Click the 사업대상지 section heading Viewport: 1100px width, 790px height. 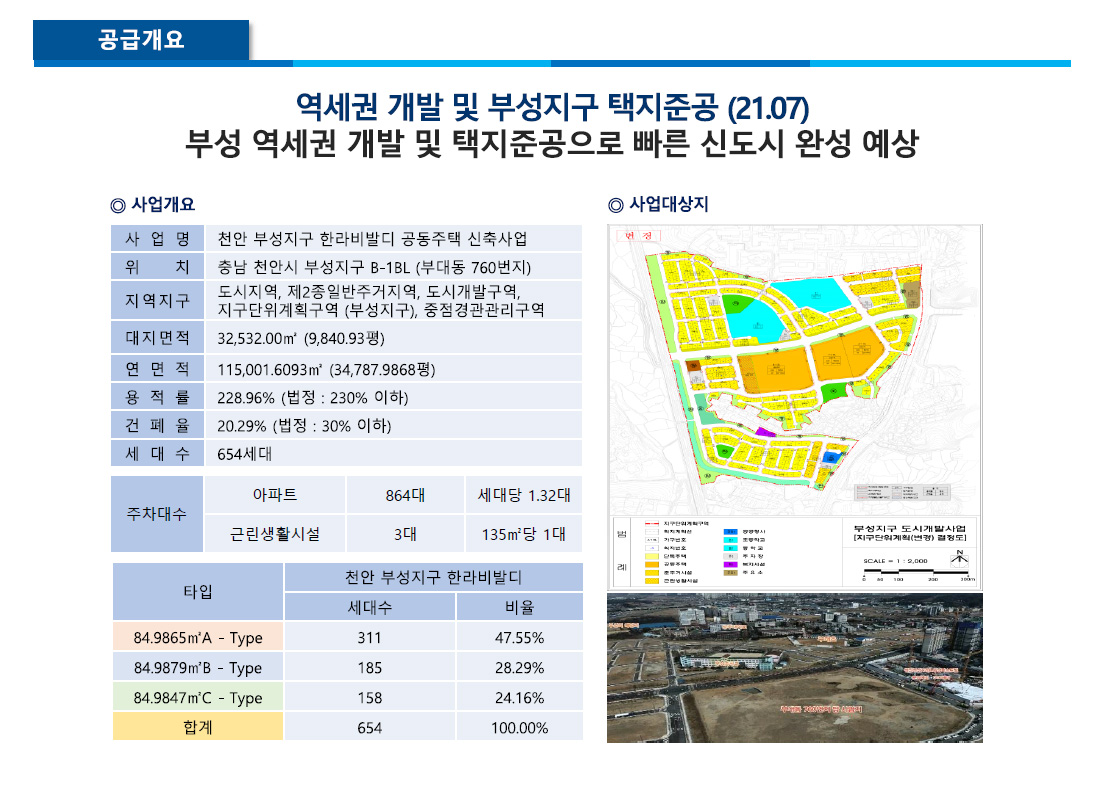[x=658, y=205]
